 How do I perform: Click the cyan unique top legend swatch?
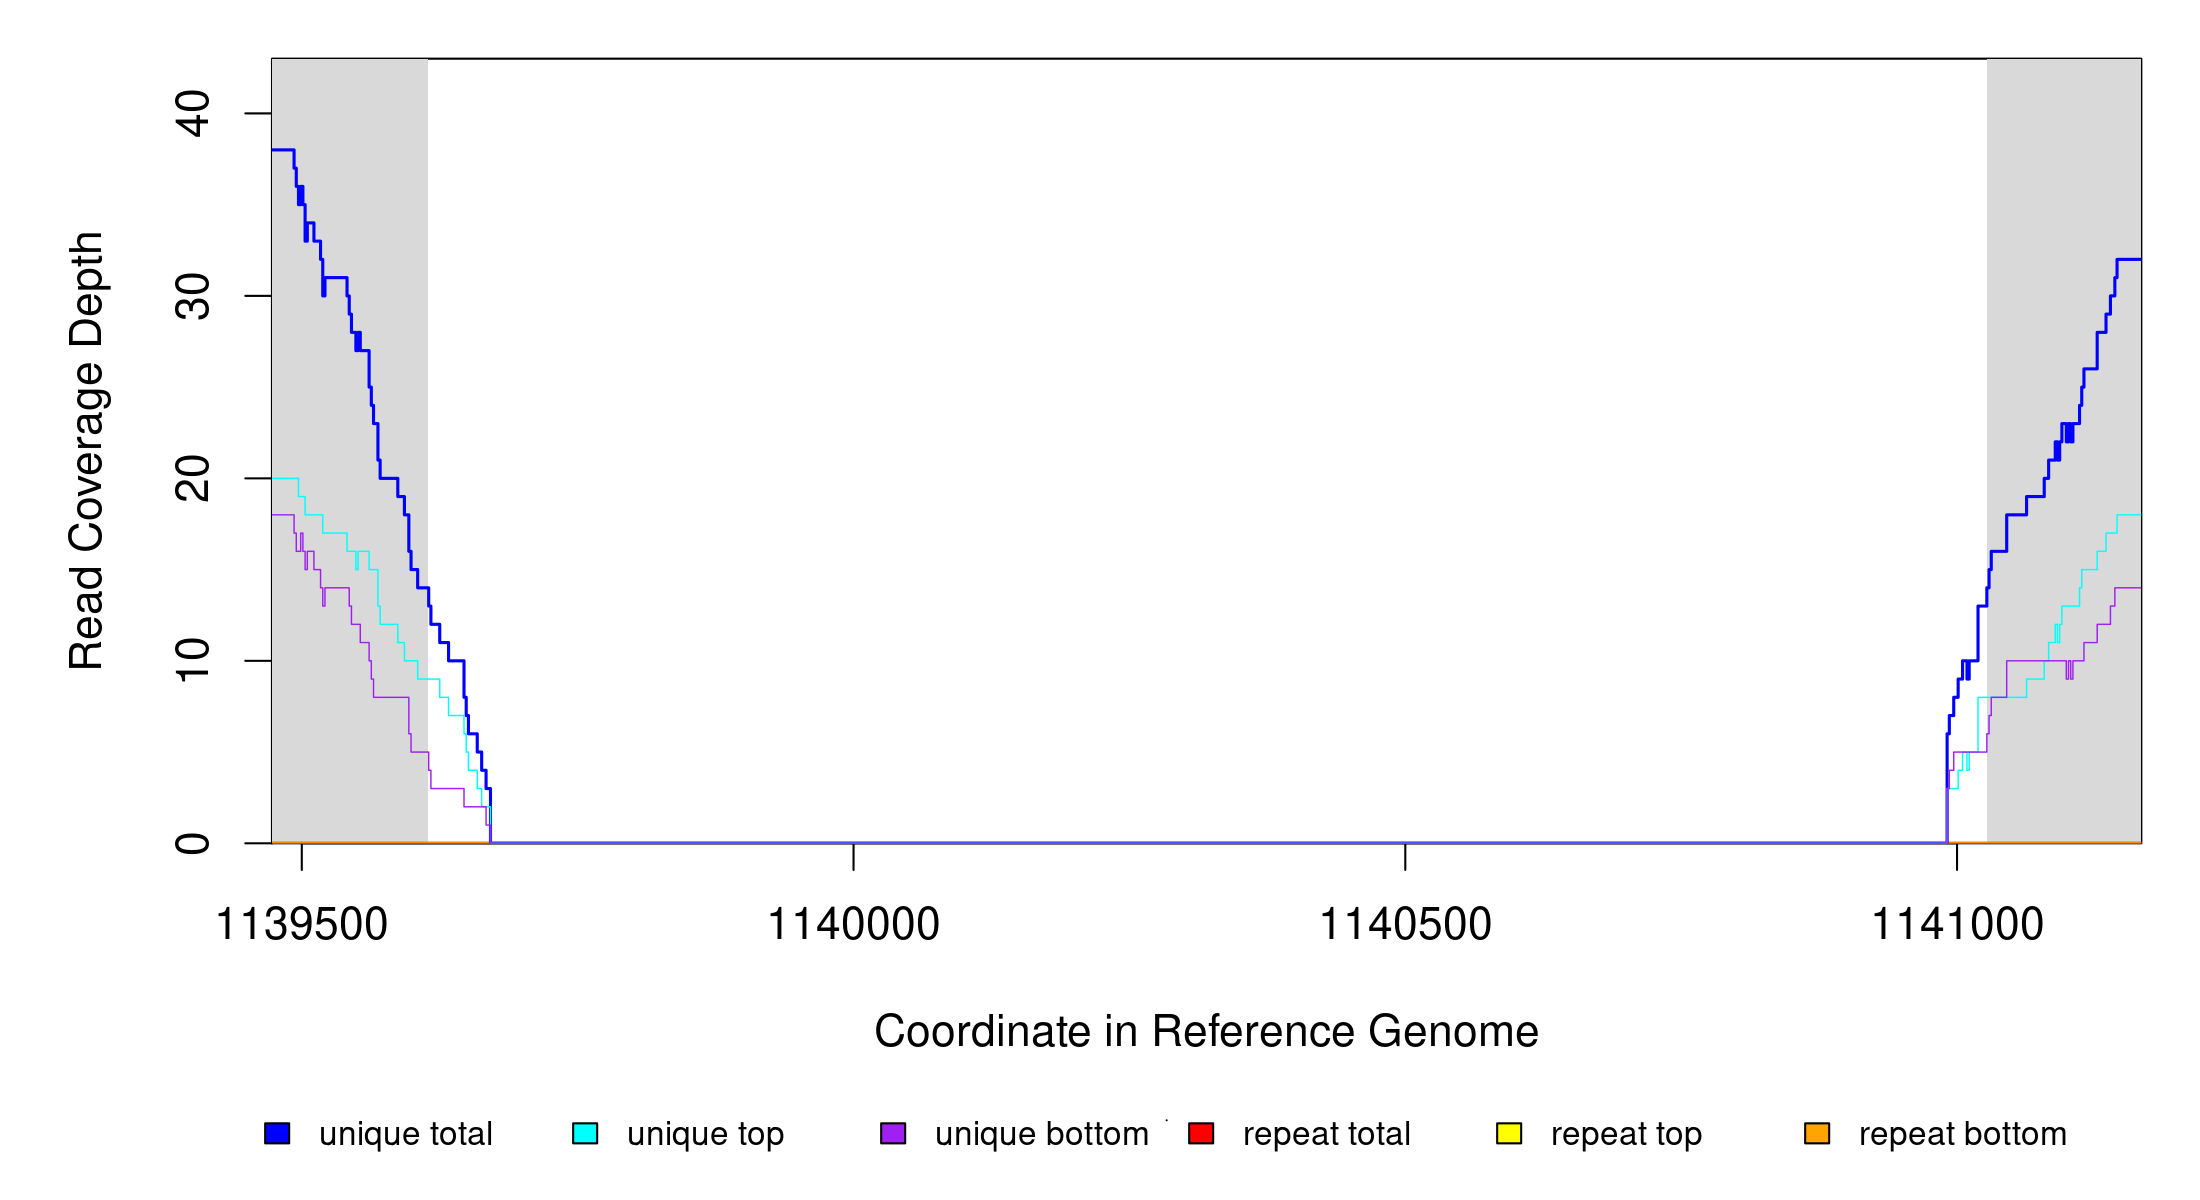[x=585, y=1133]
